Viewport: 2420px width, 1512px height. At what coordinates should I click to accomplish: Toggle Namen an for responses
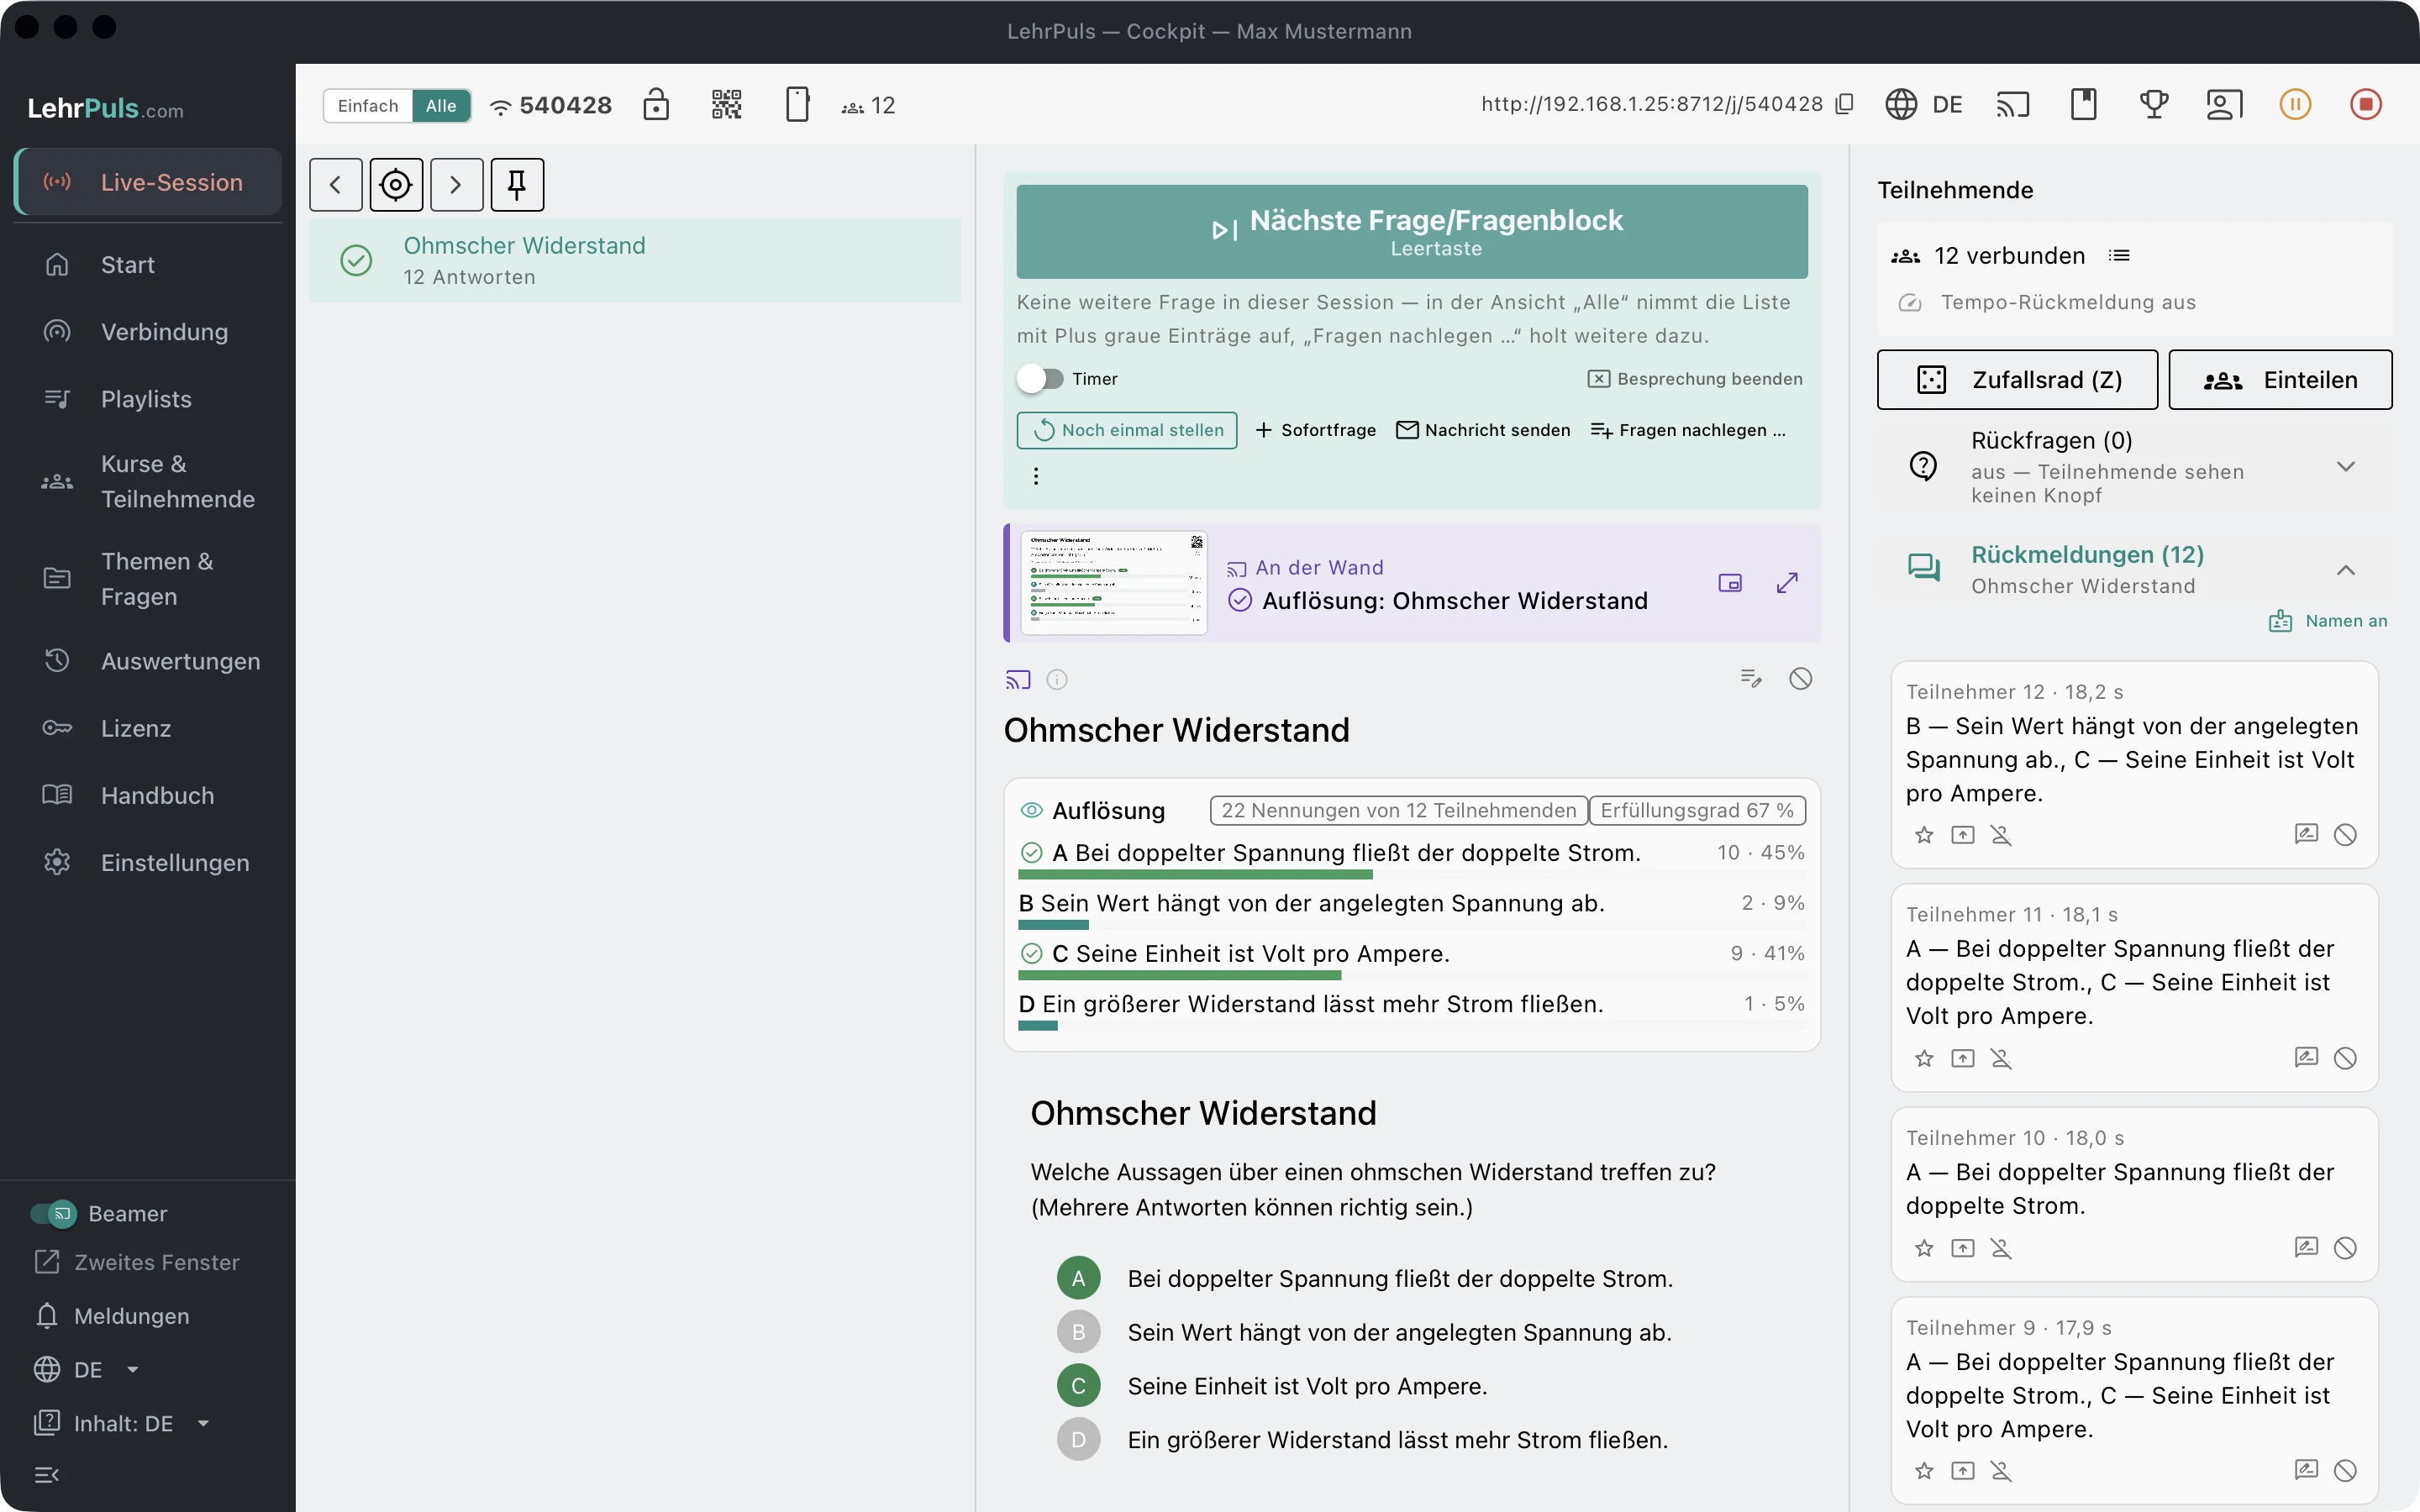(x=2328, y=621)
